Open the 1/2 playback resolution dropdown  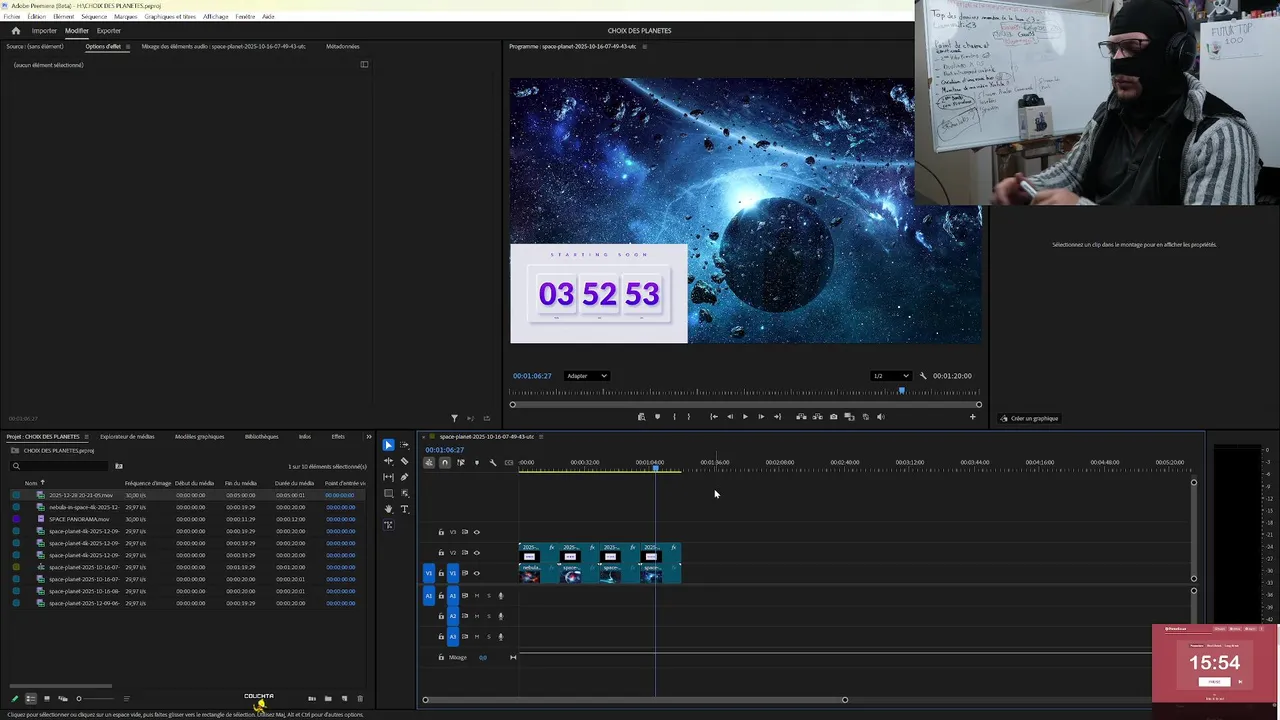[x=890, y=376]
